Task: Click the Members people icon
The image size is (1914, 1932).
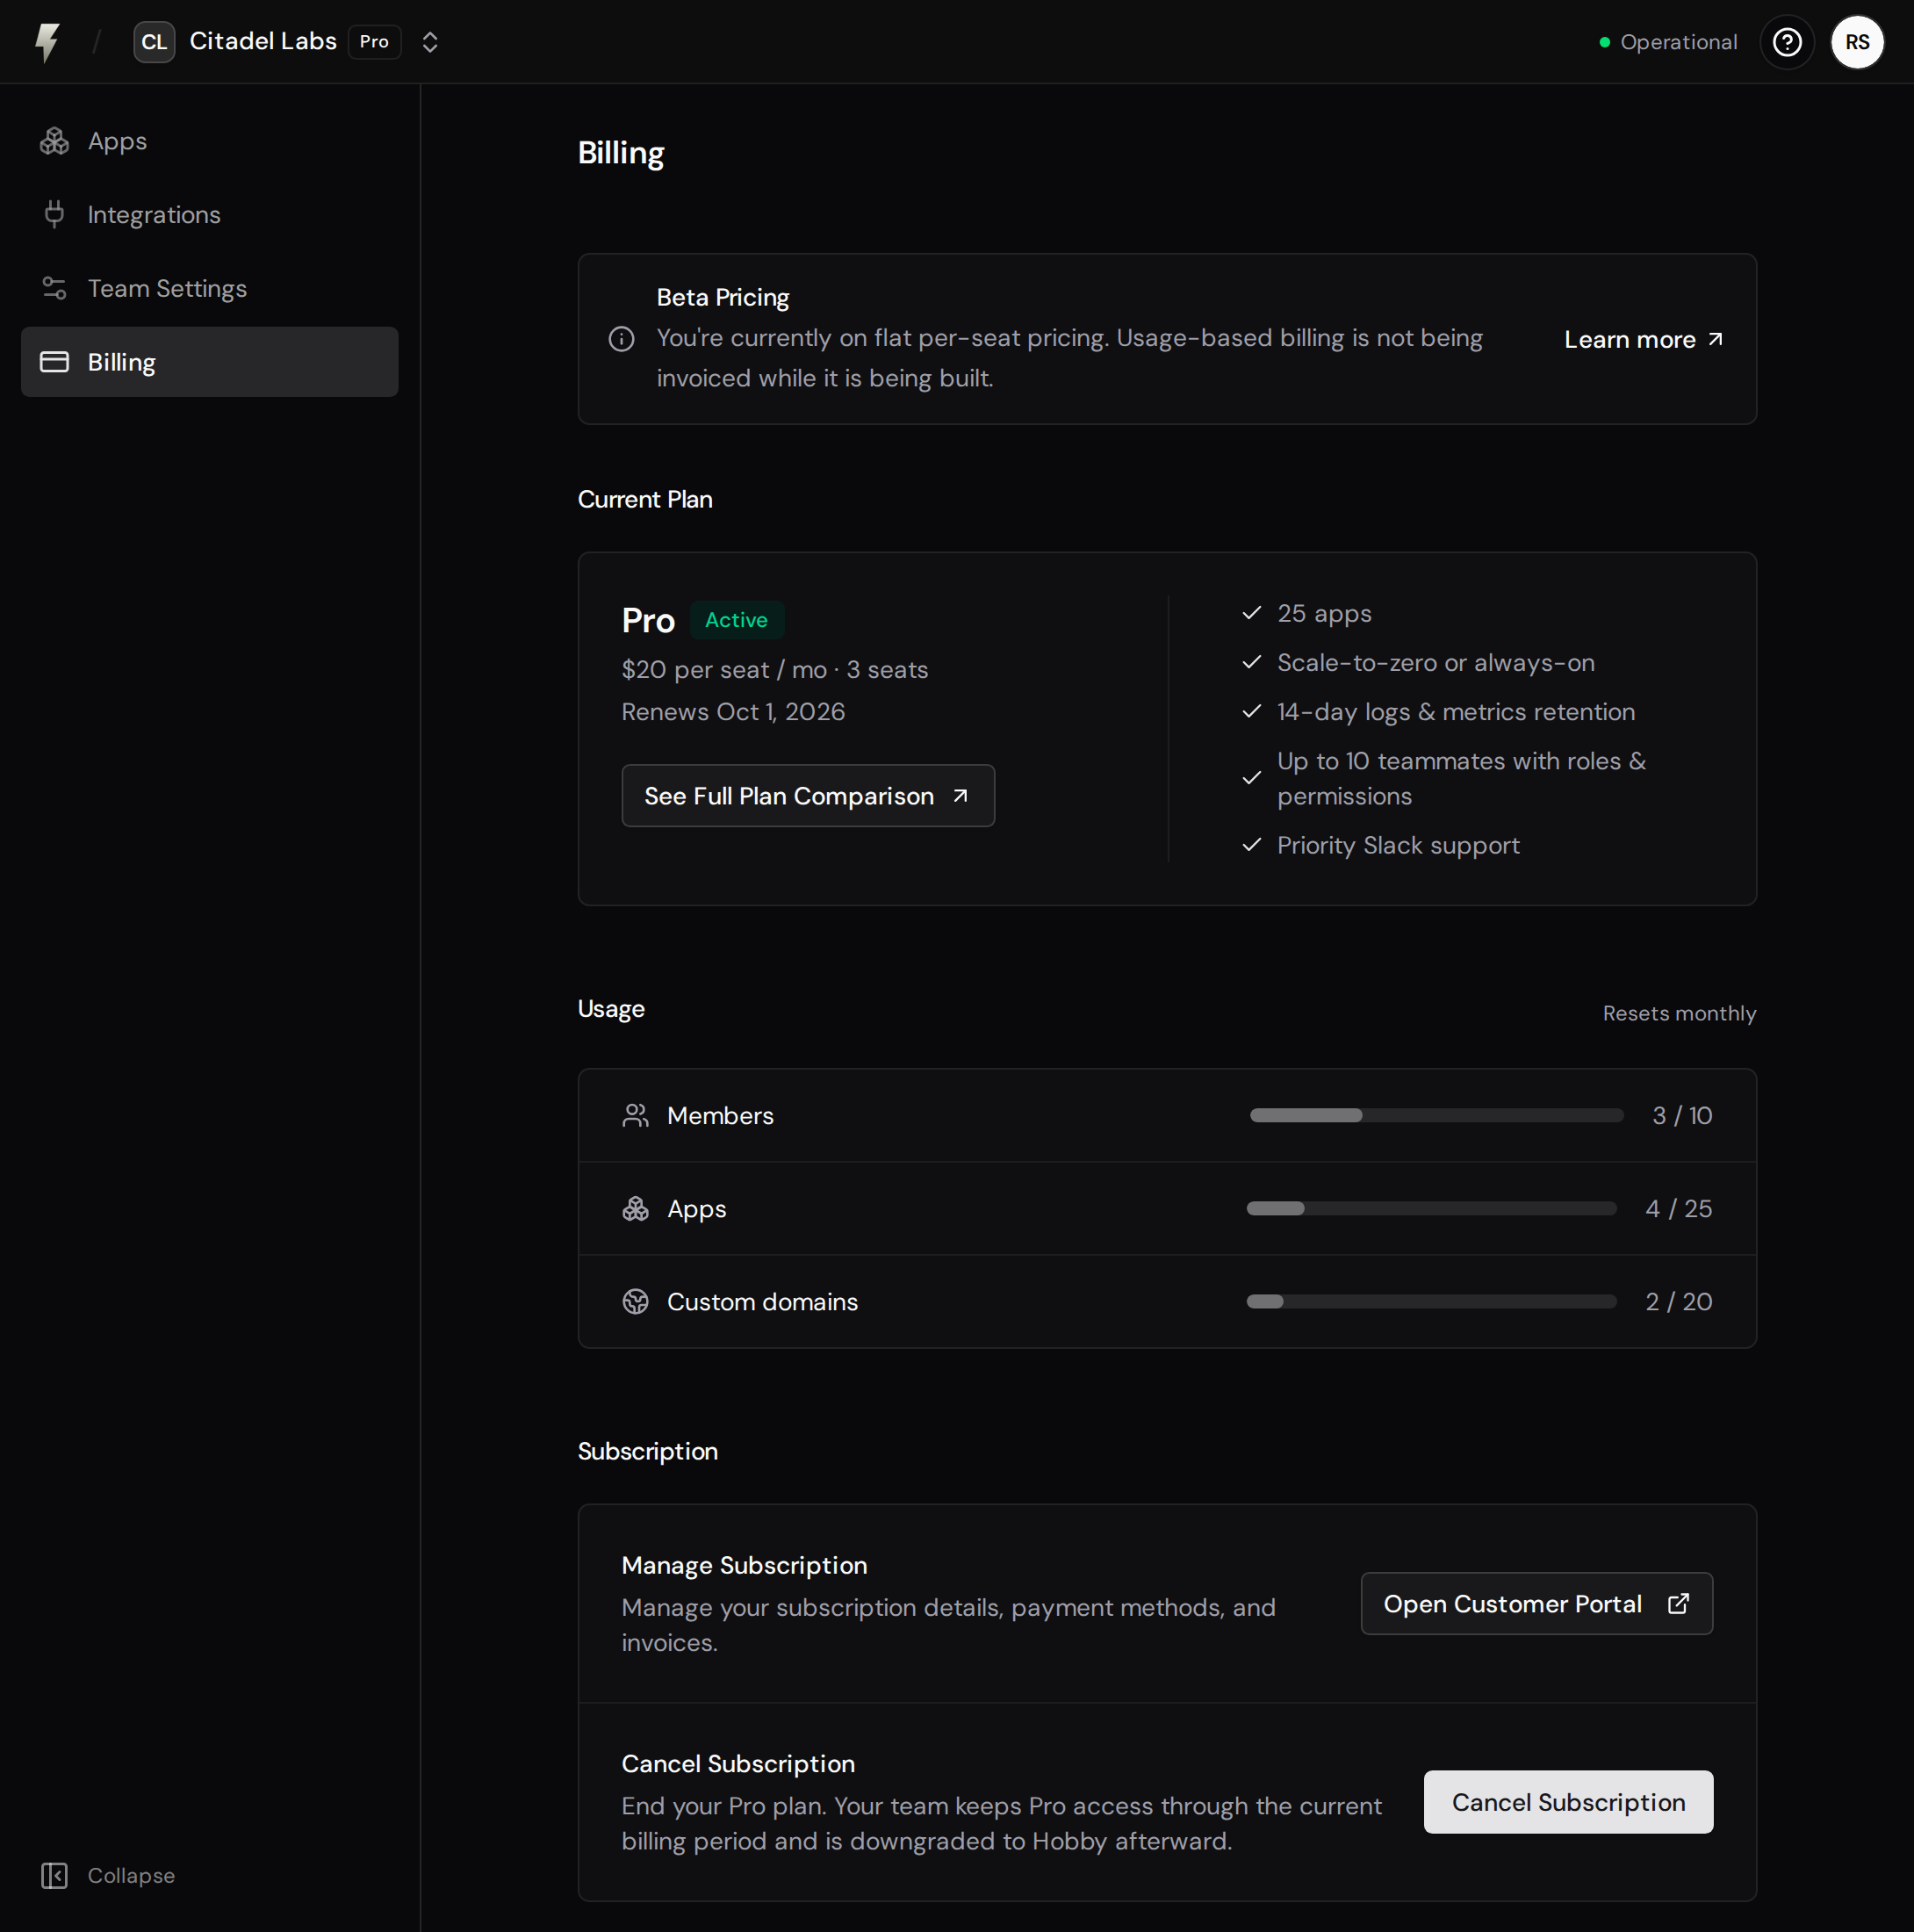Action: click(x=635, y=1115)
